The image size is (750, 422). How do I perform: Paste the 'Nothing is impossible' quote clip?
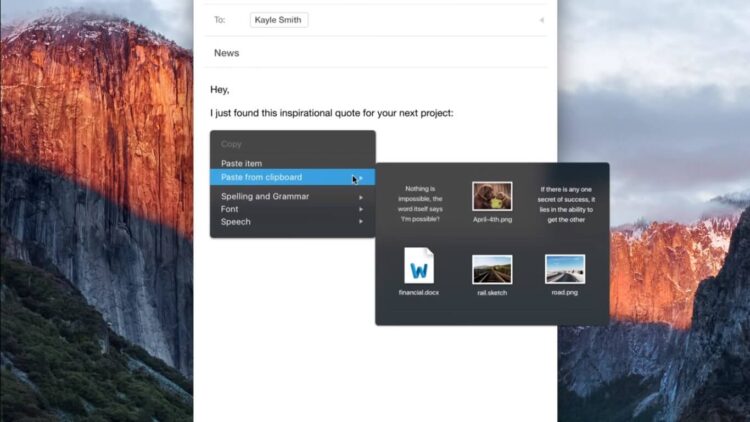coord(419,203)
